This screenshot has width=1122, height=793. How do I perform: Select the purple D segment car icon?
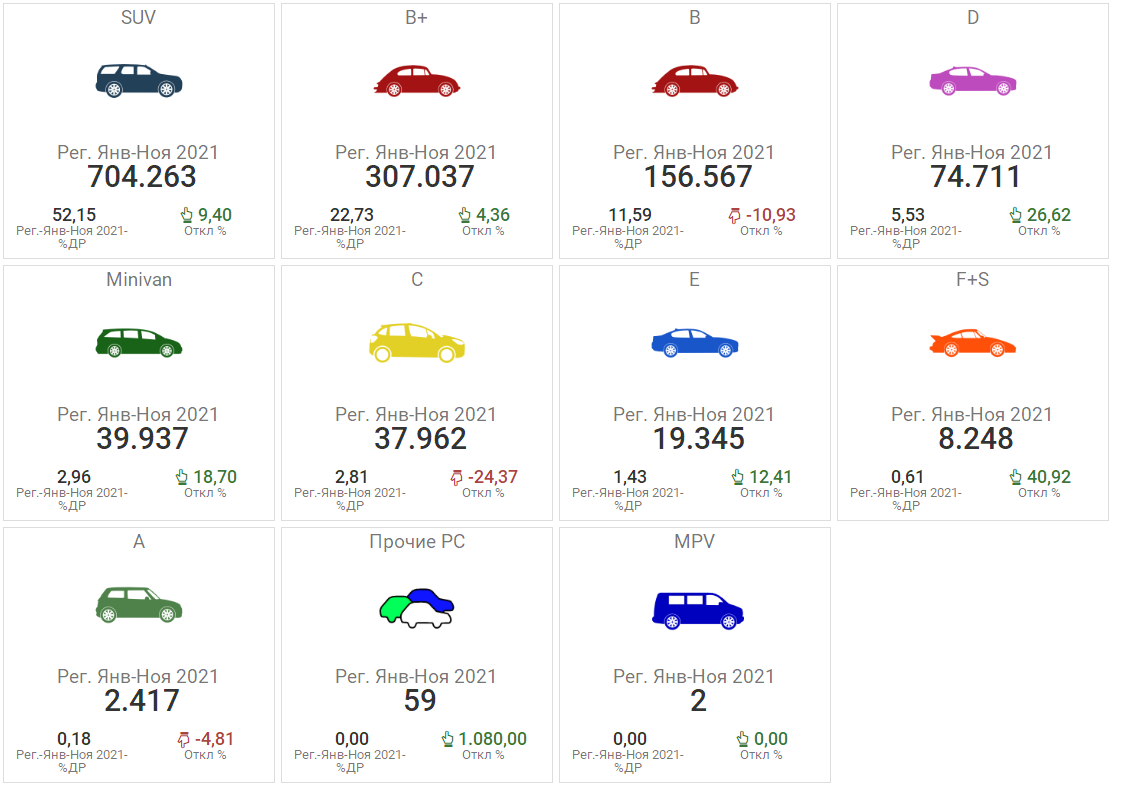(972, 81)
